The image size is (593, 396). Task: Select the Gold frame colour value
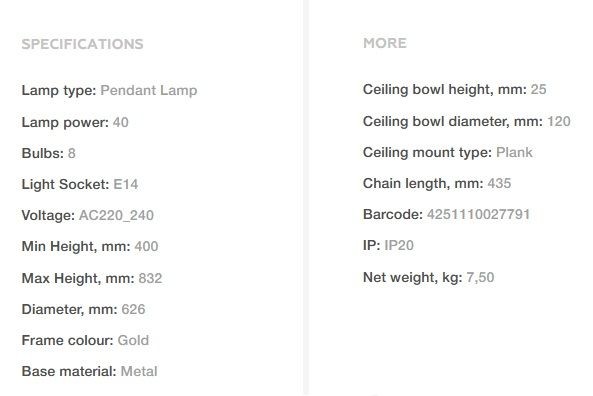click(x=133, y=340)
